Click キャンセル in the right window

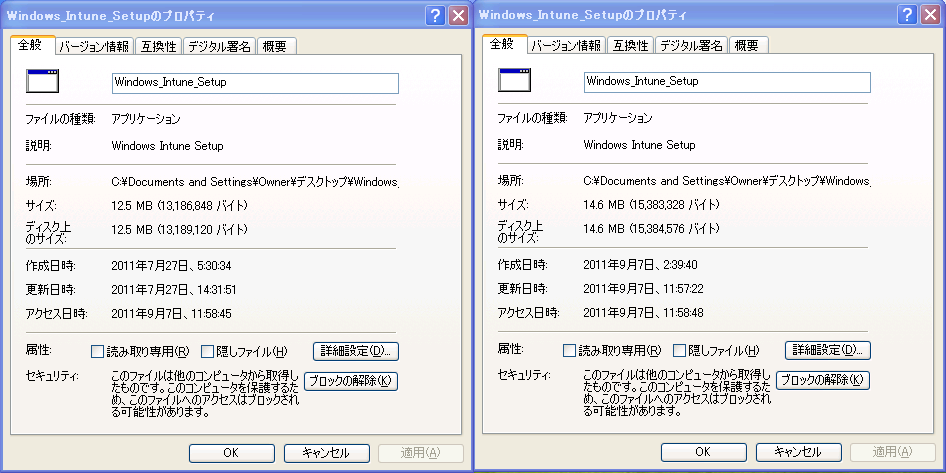pos(798,452)
